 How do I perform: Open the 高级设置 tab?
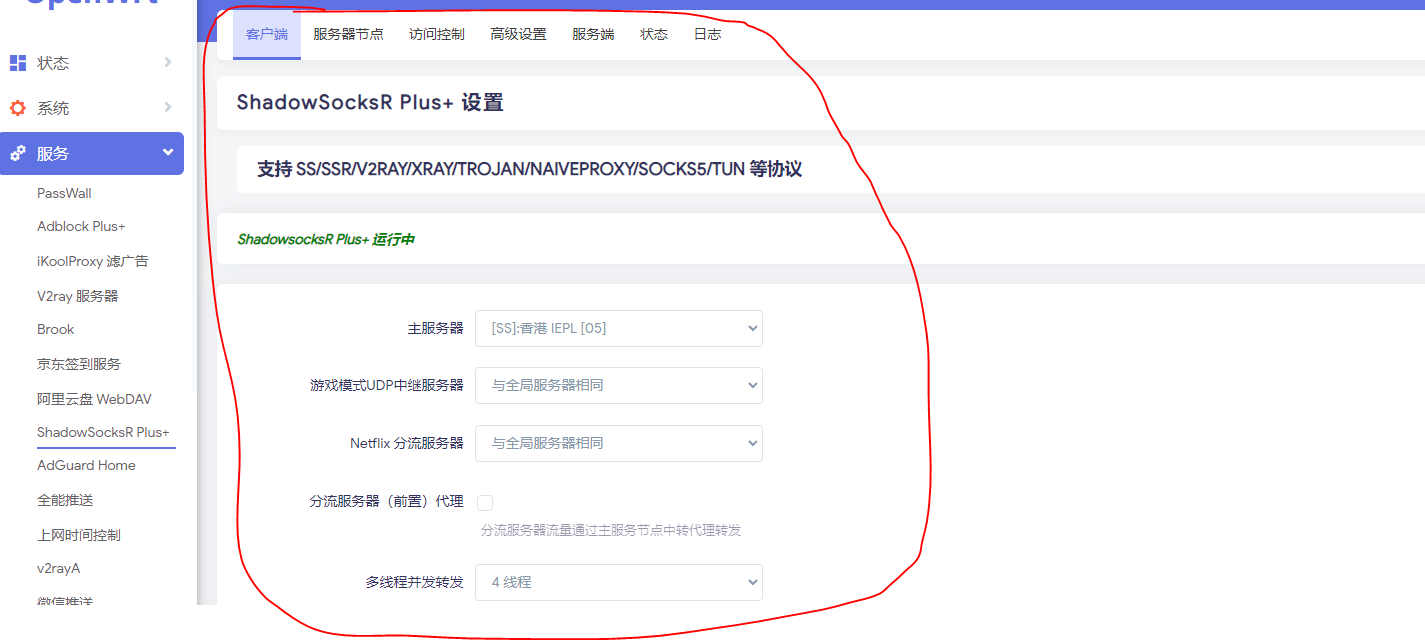pyautogui.click(x=519, y=34)
